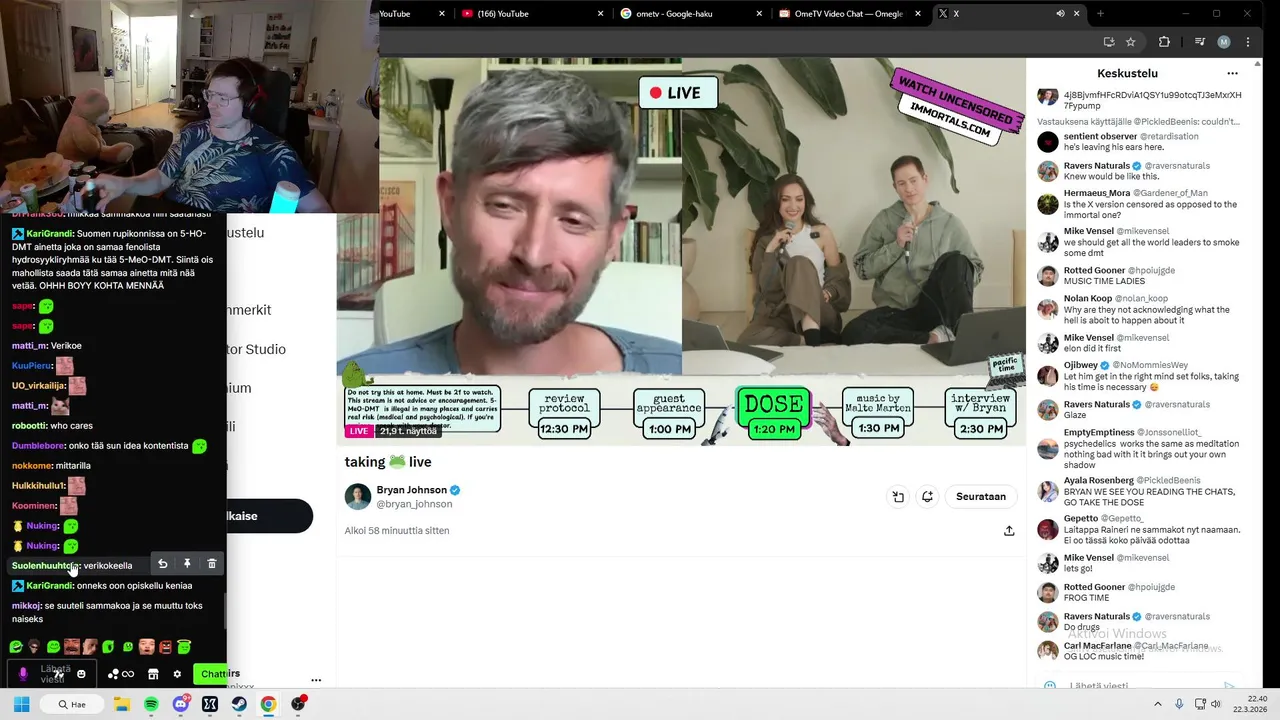Switch to OmeTV Video Chat tab
1280x720 pixels.
(x=848, y=14)
